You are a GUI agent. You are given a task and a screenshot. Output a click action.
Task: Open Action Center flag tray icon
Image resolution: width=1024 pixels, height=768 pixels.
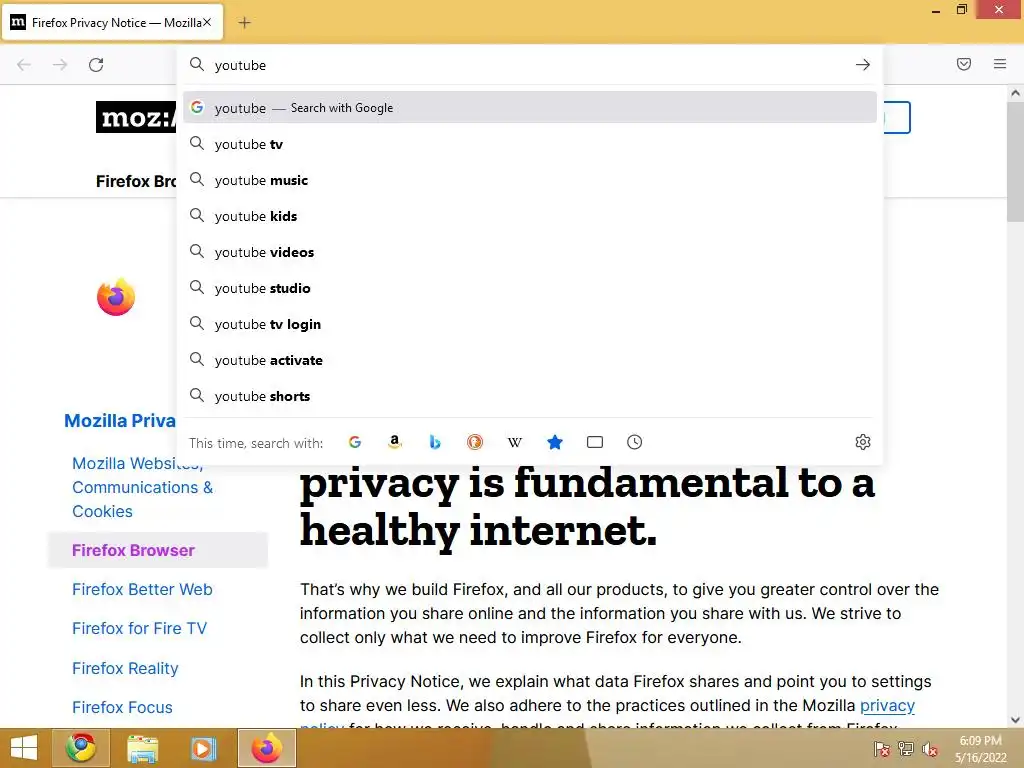tap(882, 748)
